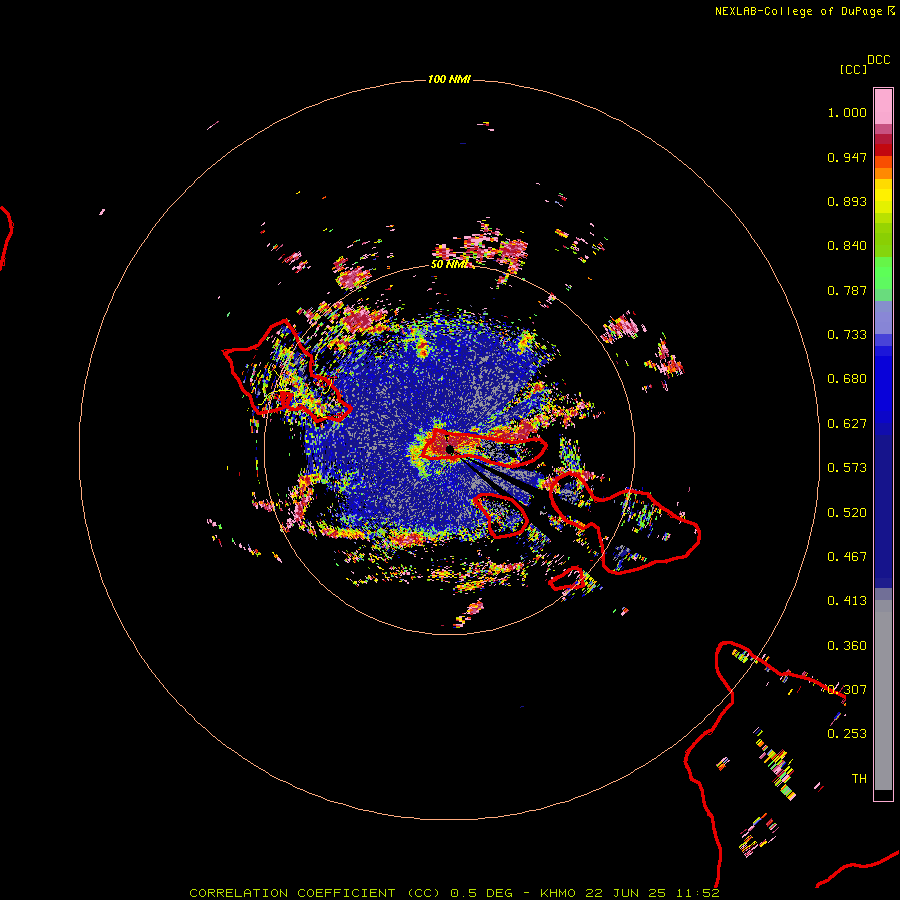
Task: Click the 0.360 scale value
Action: click(x=847, y=646)
